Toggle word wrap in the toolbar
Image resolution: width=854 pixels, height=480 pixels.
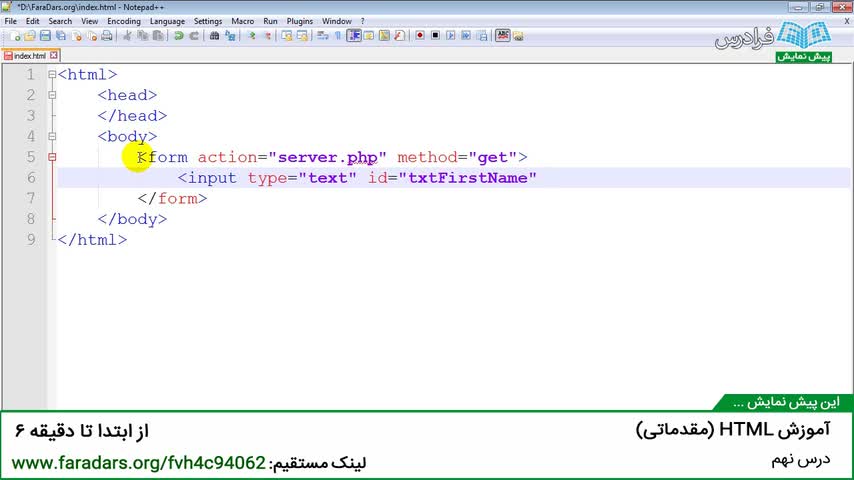tap(322, 36)
